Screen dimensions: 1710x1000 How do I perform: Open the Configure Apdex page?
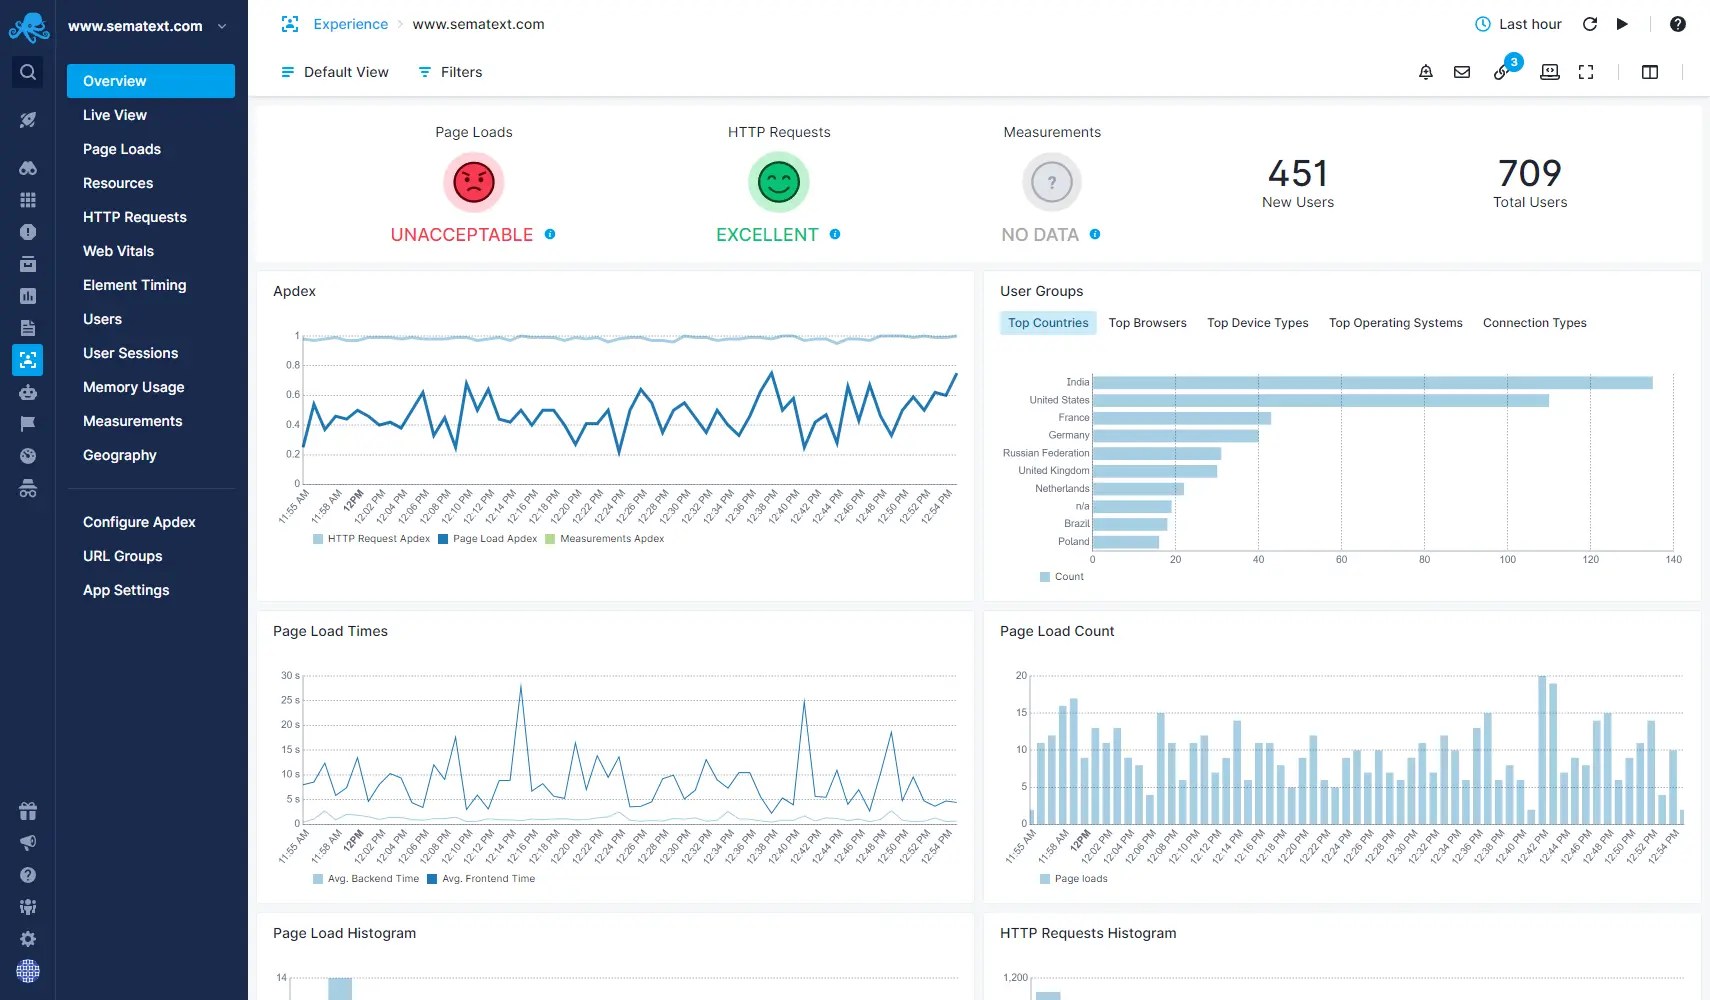[x=139, y=521]
